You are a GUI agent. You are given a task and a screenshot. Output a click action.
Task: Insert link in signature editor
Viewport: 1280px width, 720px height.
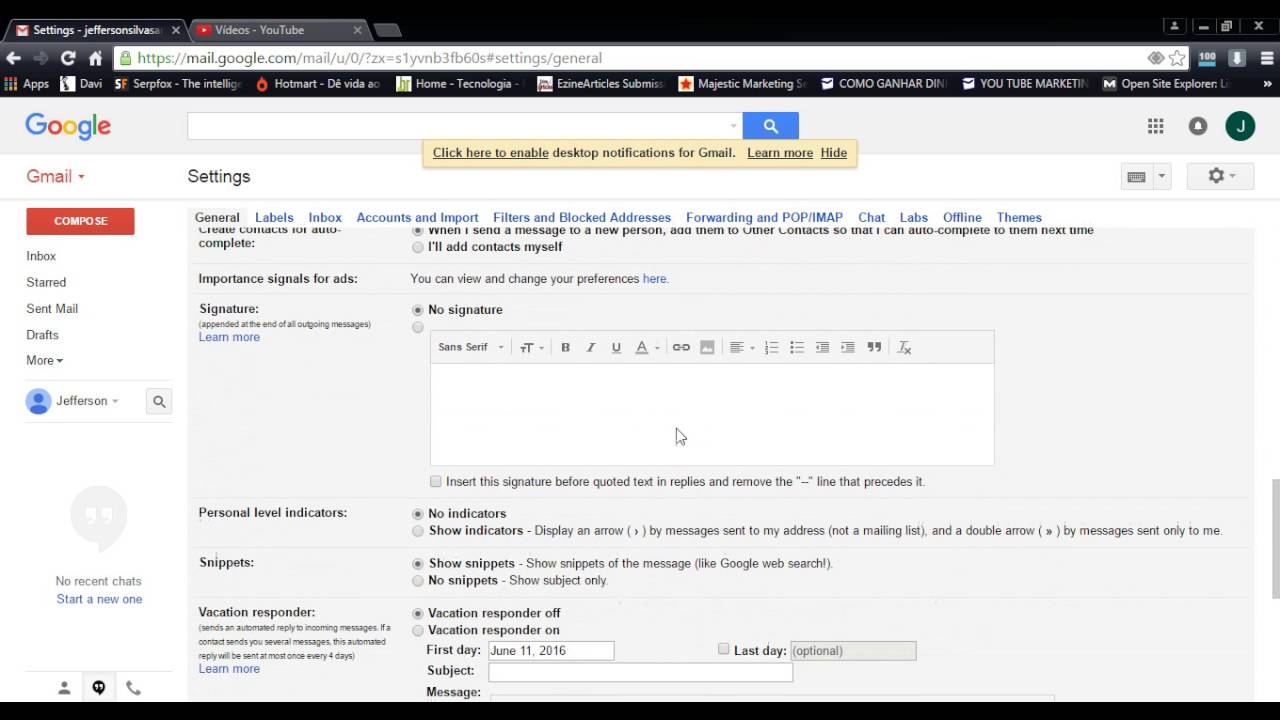click(x=681, y=347)
